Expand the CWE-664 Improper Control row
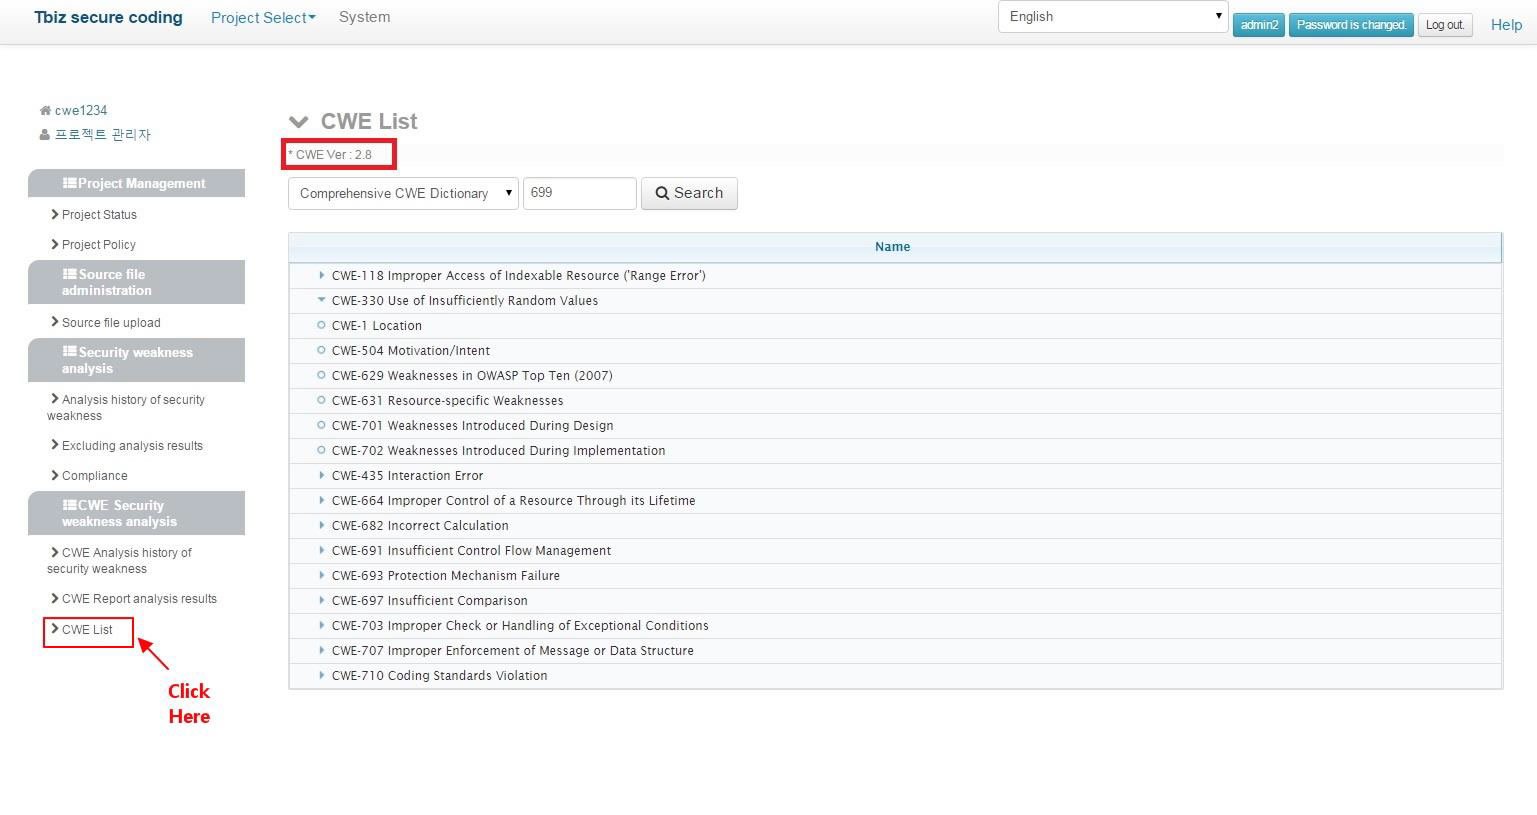This screenshot has height=815, width=1537. click(321, 500)
